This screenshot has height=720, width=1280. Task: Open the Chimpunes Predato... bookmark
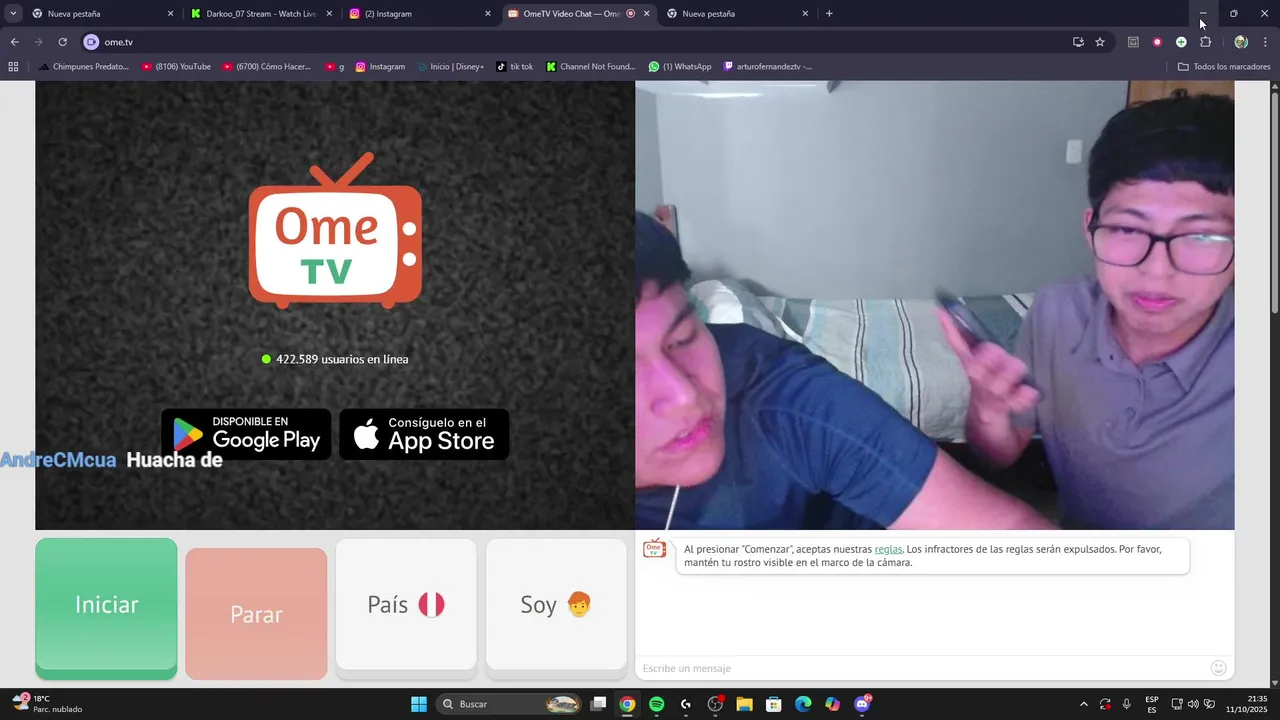coord(84,67)
